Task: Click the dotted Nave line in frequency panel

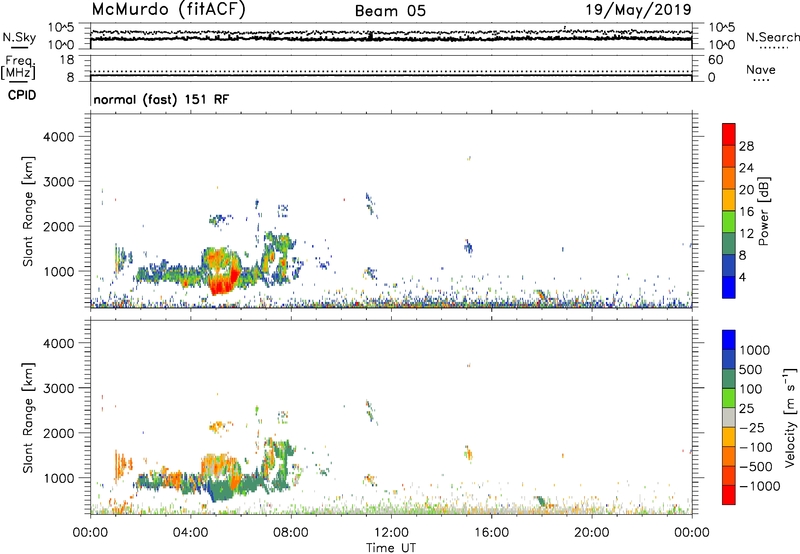Action: (391, 71)
